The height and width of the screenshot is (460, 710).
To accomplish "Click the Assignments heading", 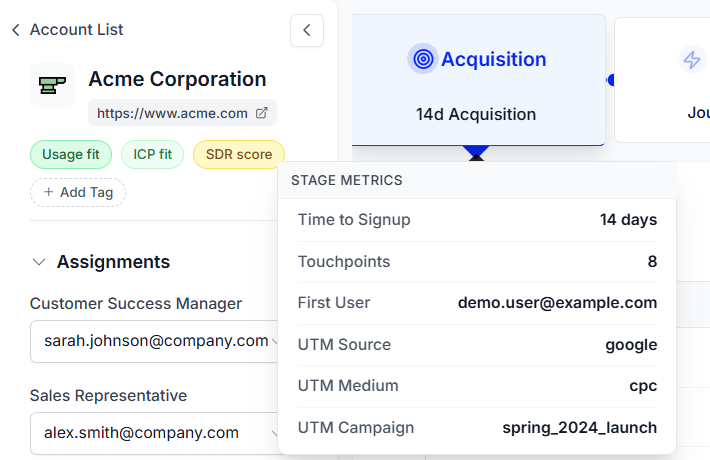I will pos(113,262).
